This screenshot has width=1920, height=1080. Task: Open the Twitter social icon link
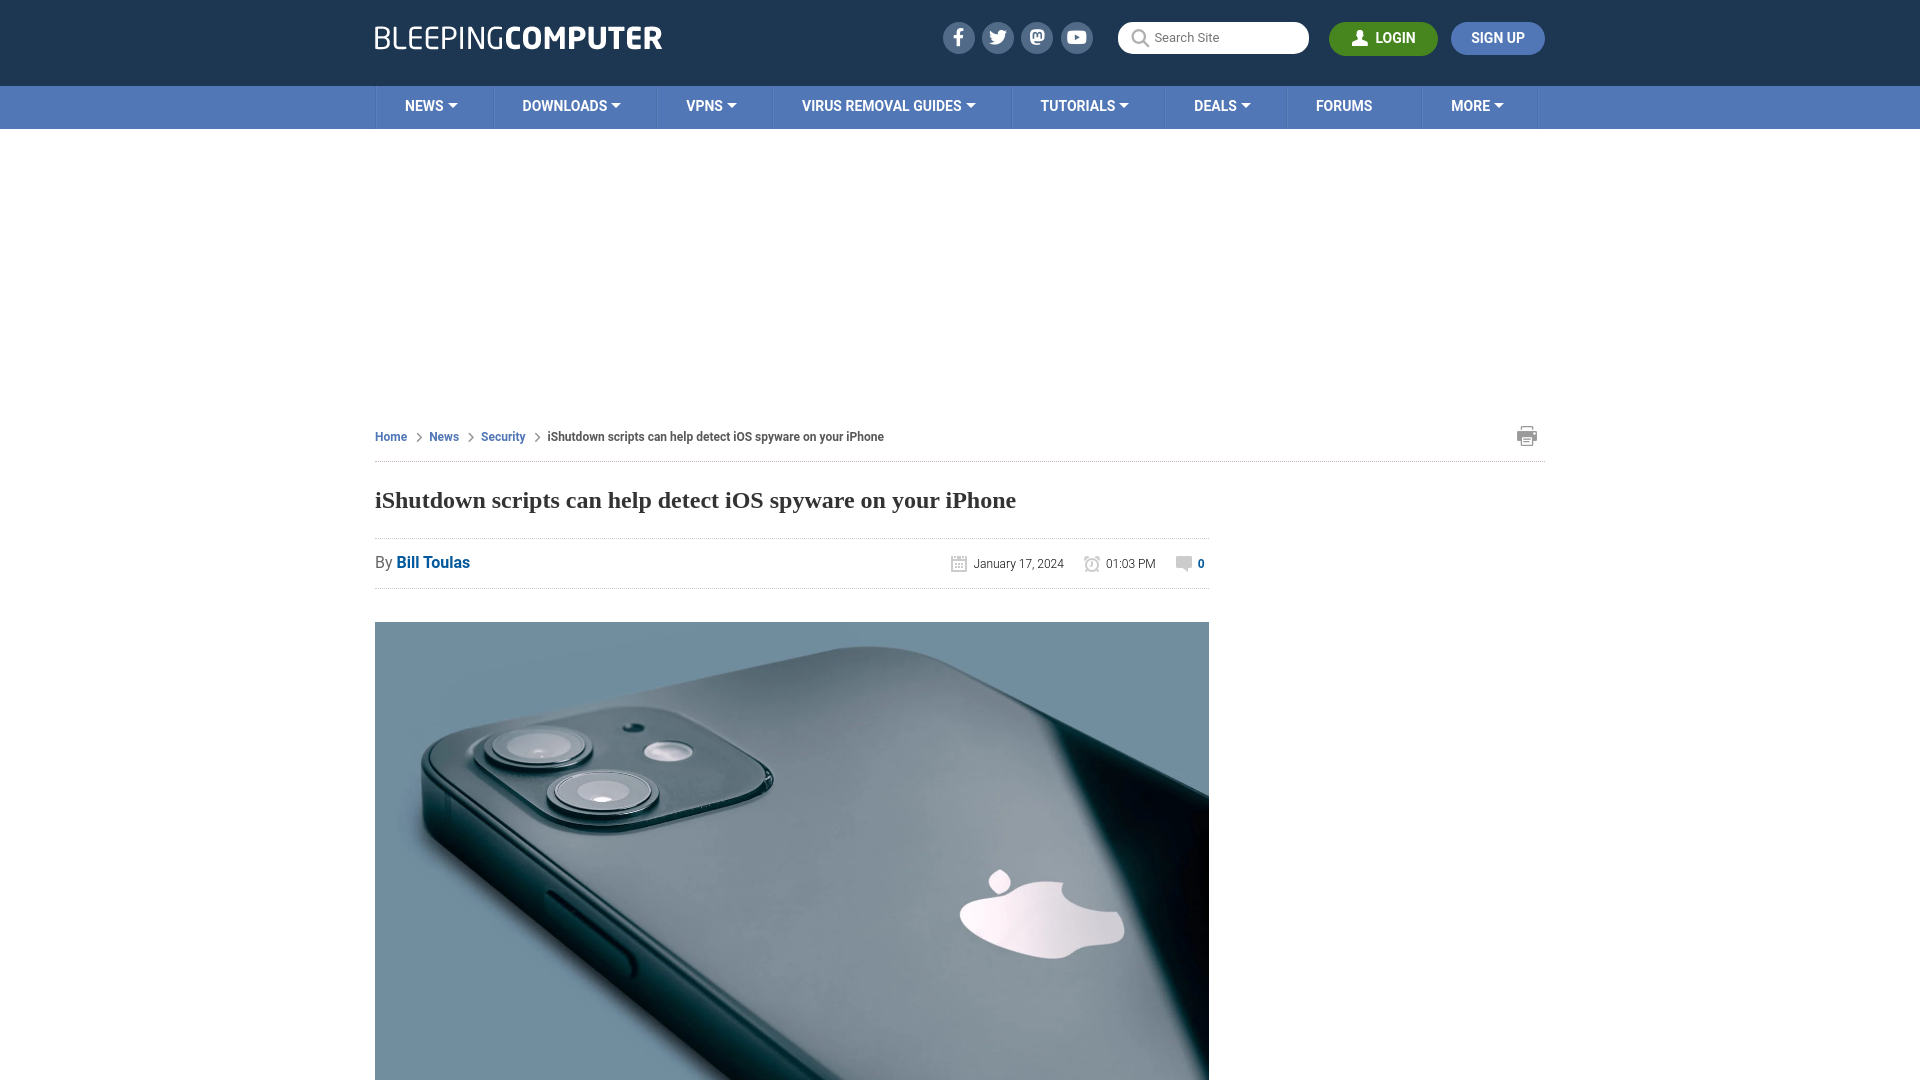(x=998, y=37)
